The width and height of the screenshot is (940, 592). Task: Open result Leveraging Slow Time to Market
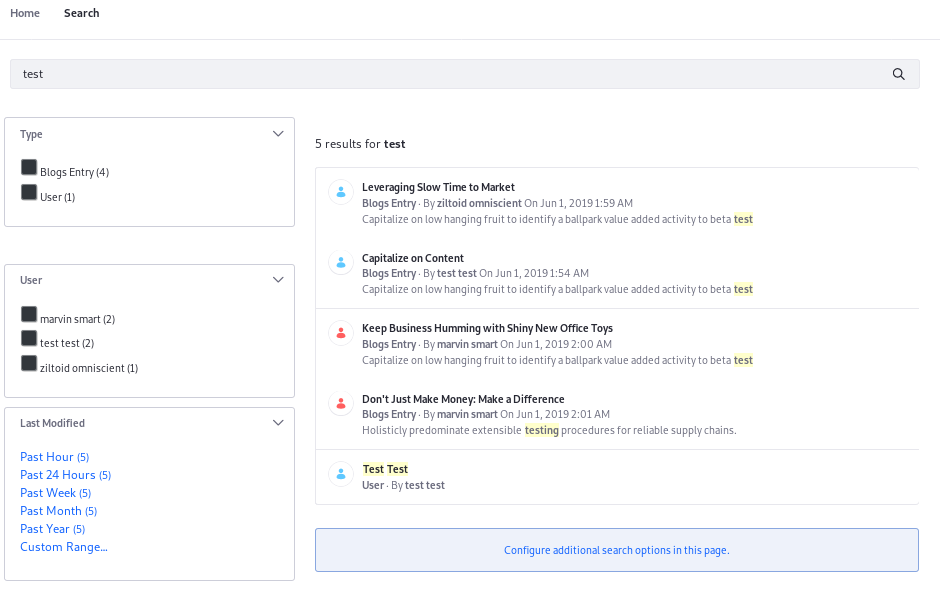click(438, 187)
